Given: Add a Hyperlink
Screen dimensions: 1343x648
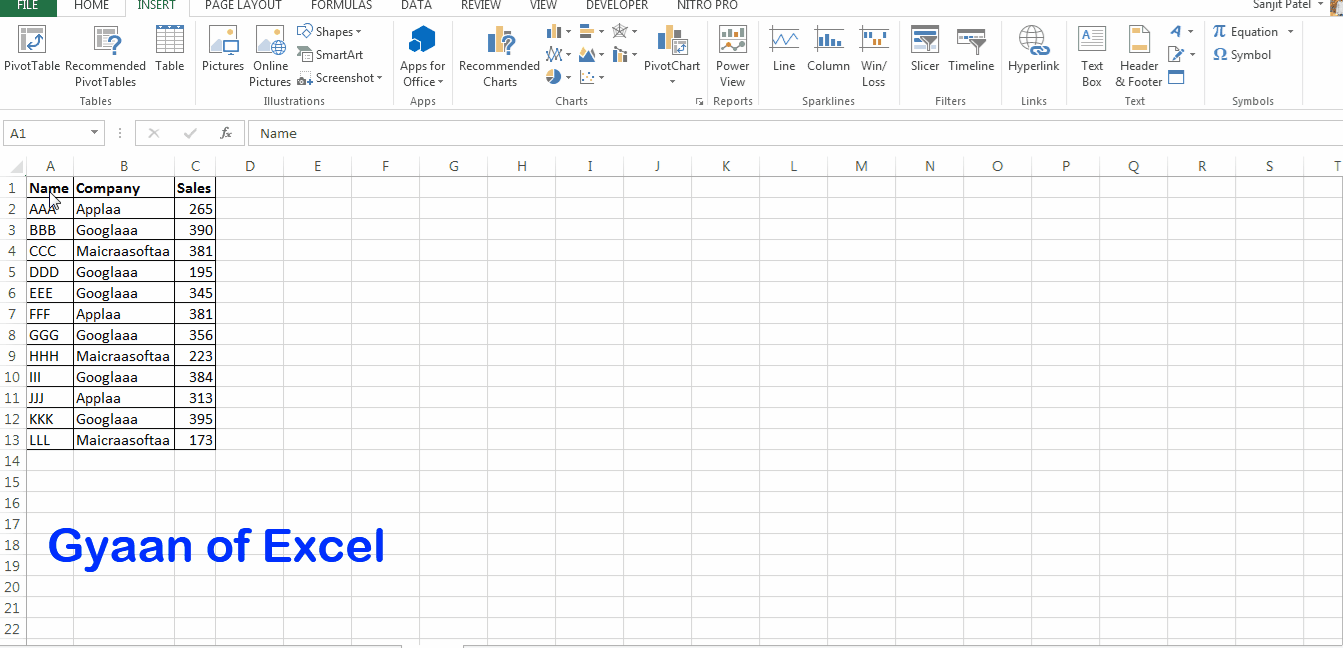Looking at the screenshot, I should point(1033,50).
